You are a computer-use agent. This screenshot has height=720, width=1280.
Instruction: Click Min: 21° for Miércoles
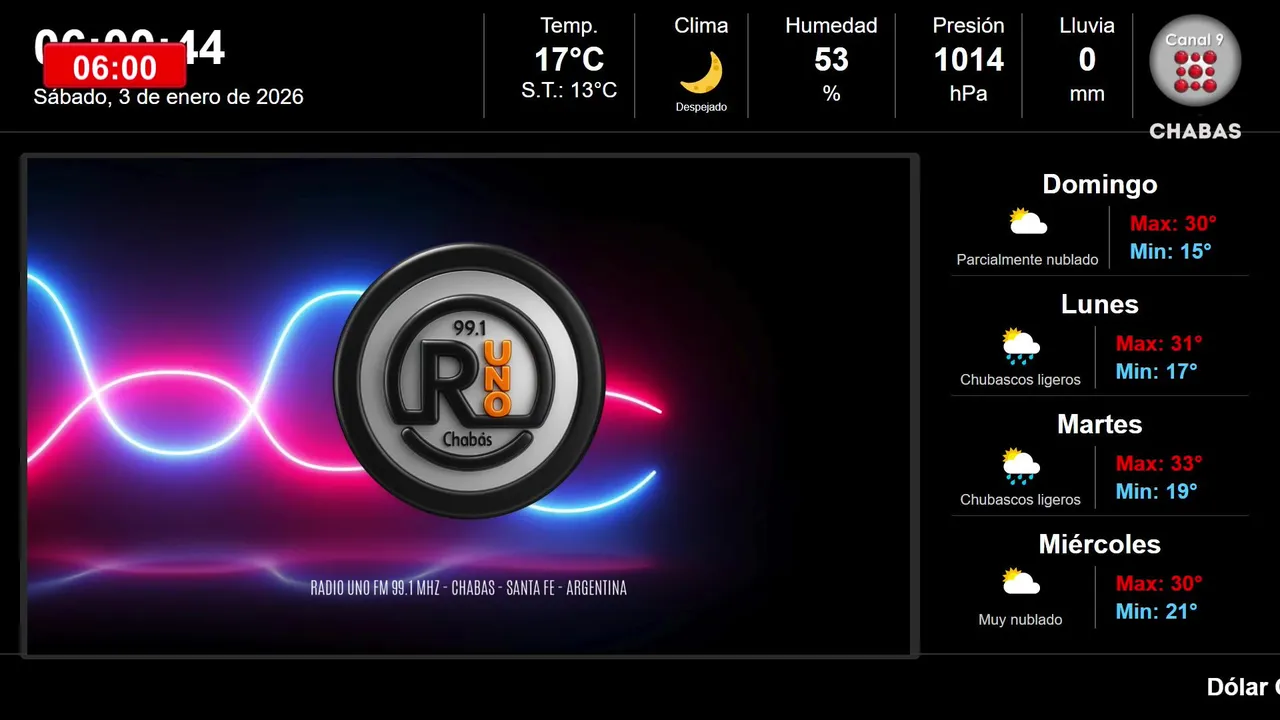coord(1156,612)
